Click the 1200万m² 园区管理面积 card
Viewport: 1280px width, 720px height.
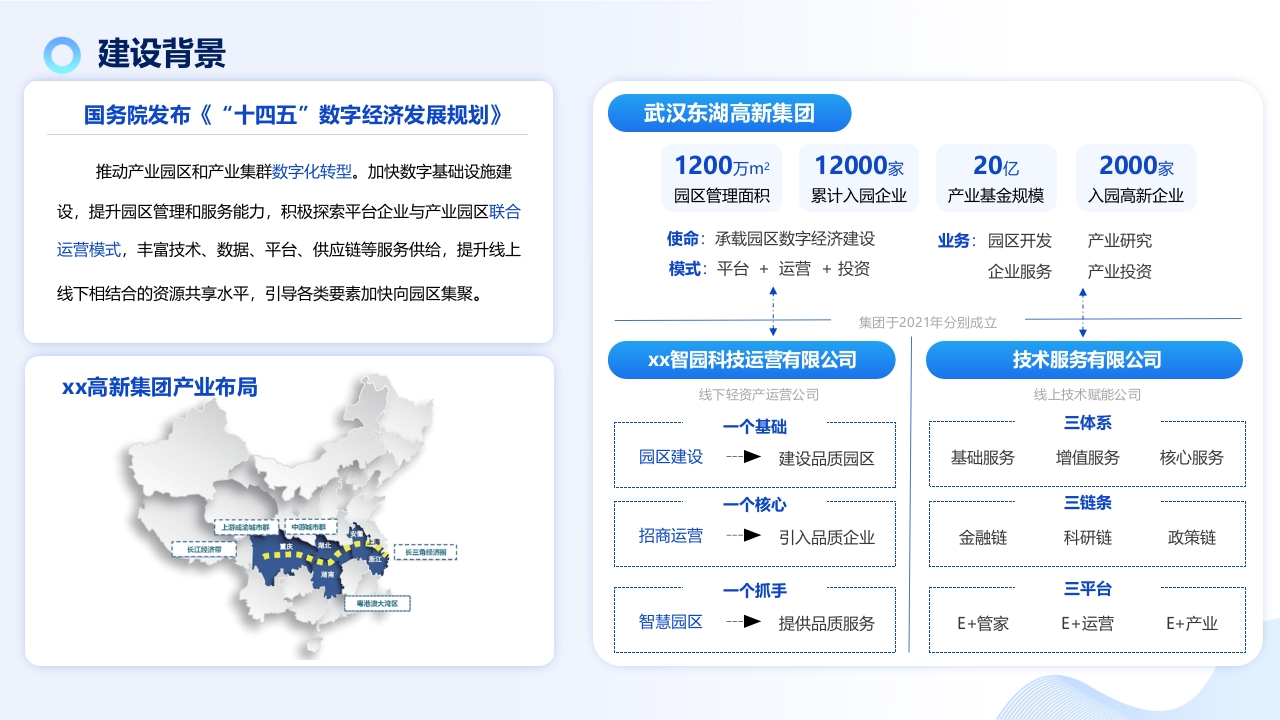pos(722,178)
